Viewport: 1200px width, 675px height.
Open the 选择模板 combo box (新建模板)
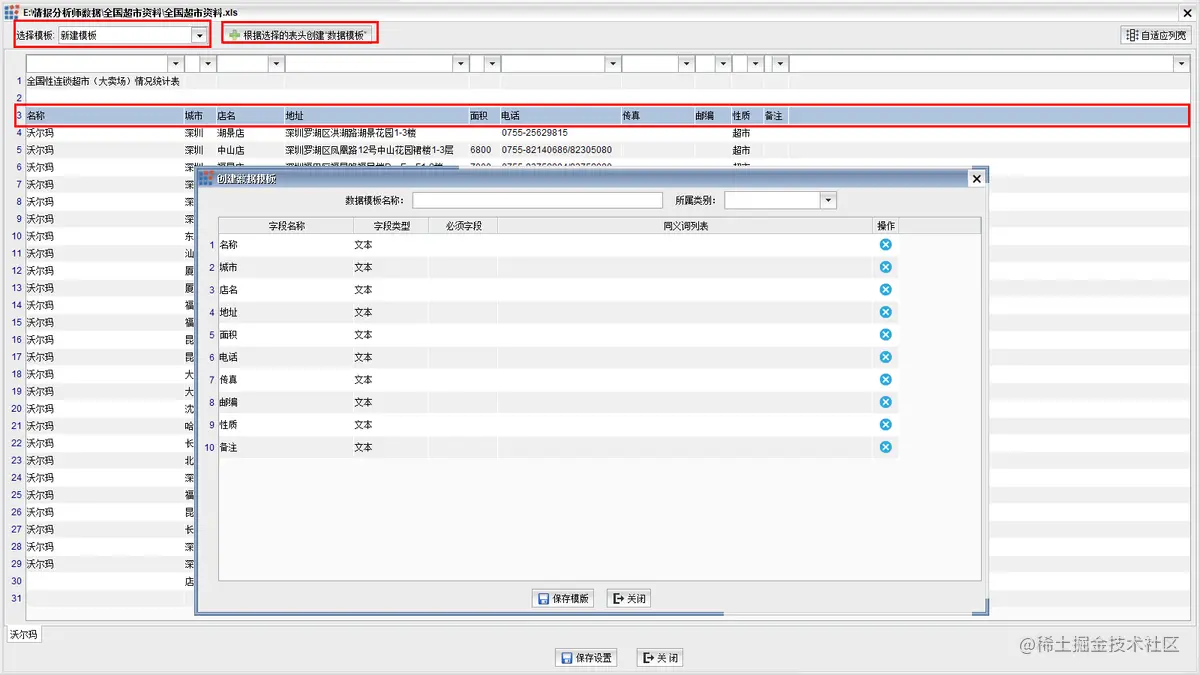point(199,35)
